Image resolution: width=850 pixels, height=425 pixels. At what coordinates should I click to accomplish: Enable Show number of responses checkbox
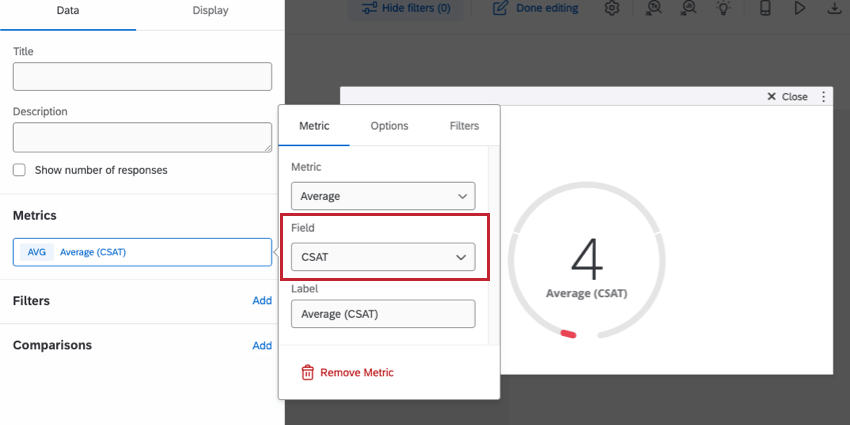[x=20, y=170]
